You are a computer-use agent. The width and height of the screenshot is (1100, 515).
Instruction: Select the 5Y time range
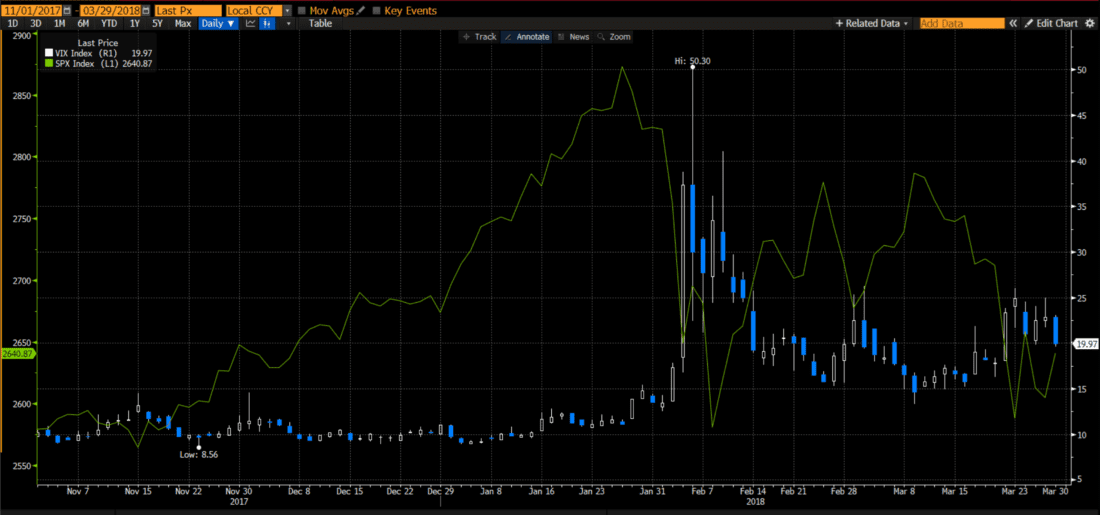(158, 23)
